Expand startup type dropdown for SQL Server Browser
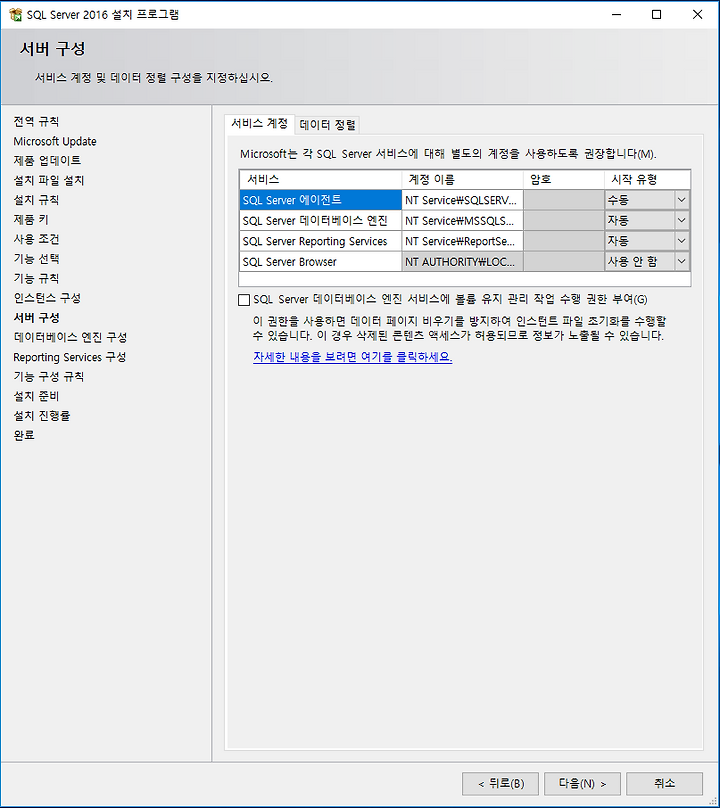The width and height of the screenshot is (720, 808). point(681,262)
